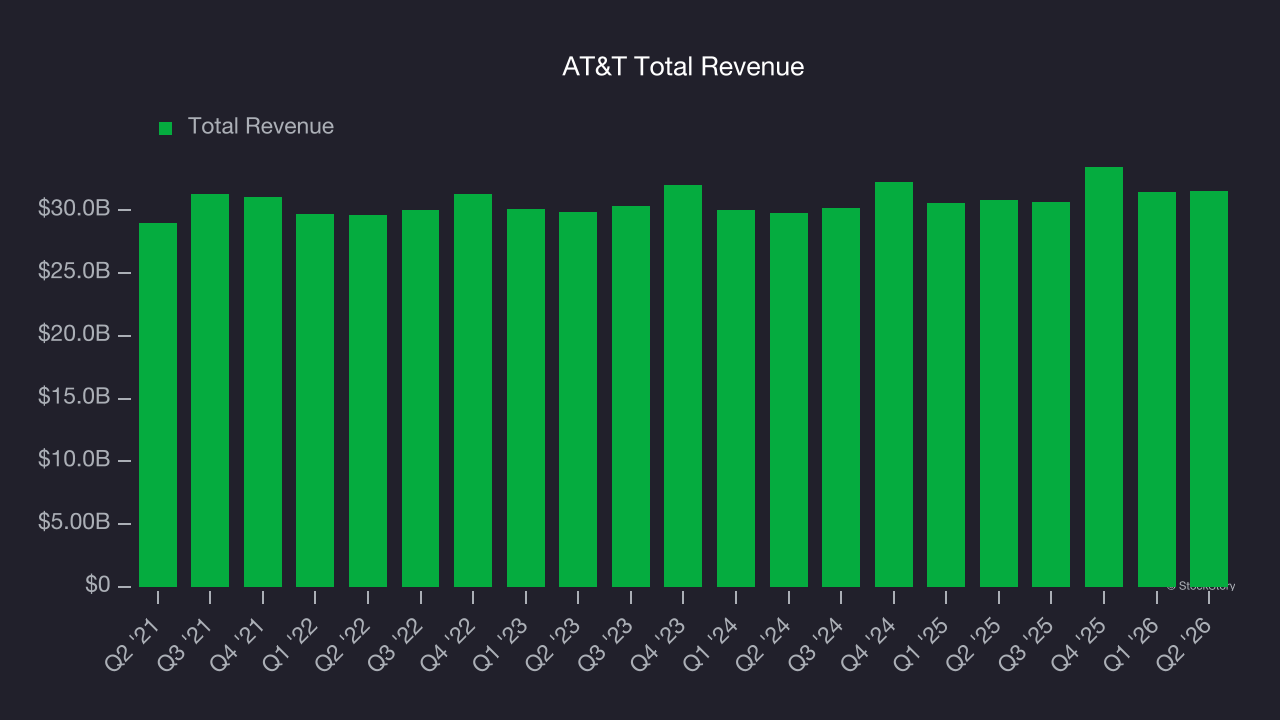
Task: Pick the Q2 '23 revenue bar
Action: (578, 399)
